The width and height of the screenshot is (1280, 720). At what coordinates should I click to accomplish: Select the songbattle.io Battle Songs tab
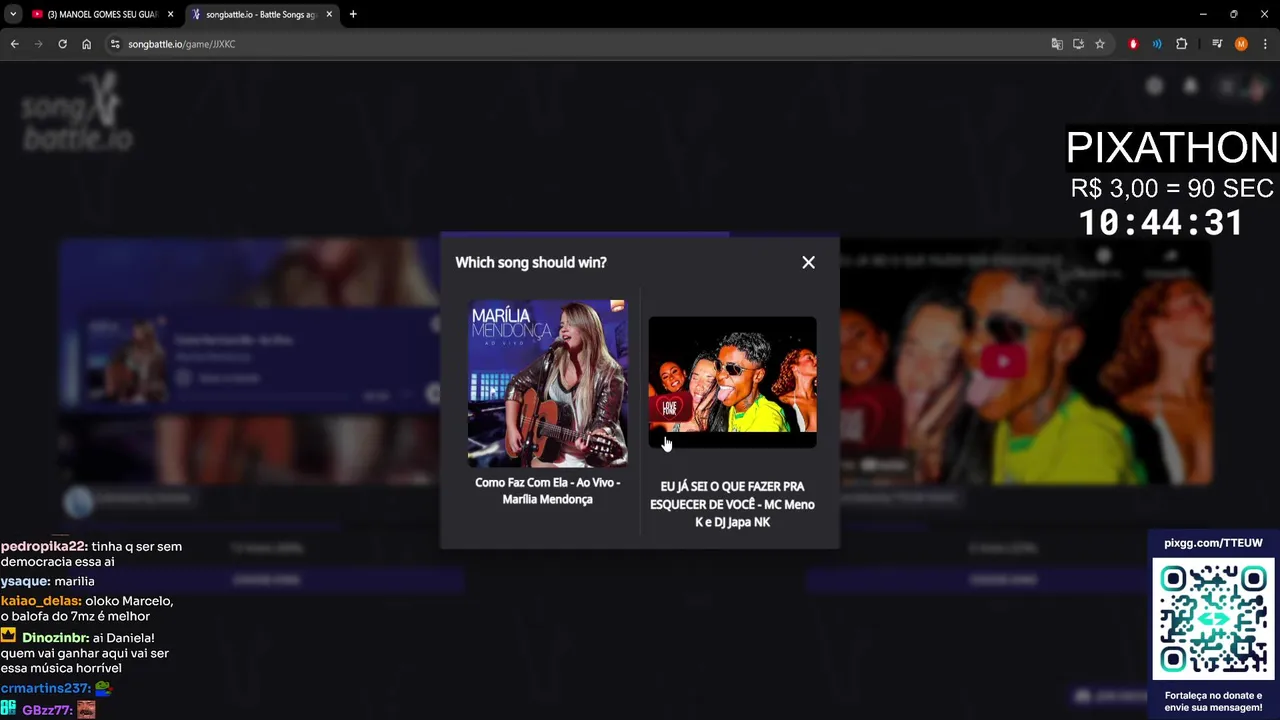260,14
